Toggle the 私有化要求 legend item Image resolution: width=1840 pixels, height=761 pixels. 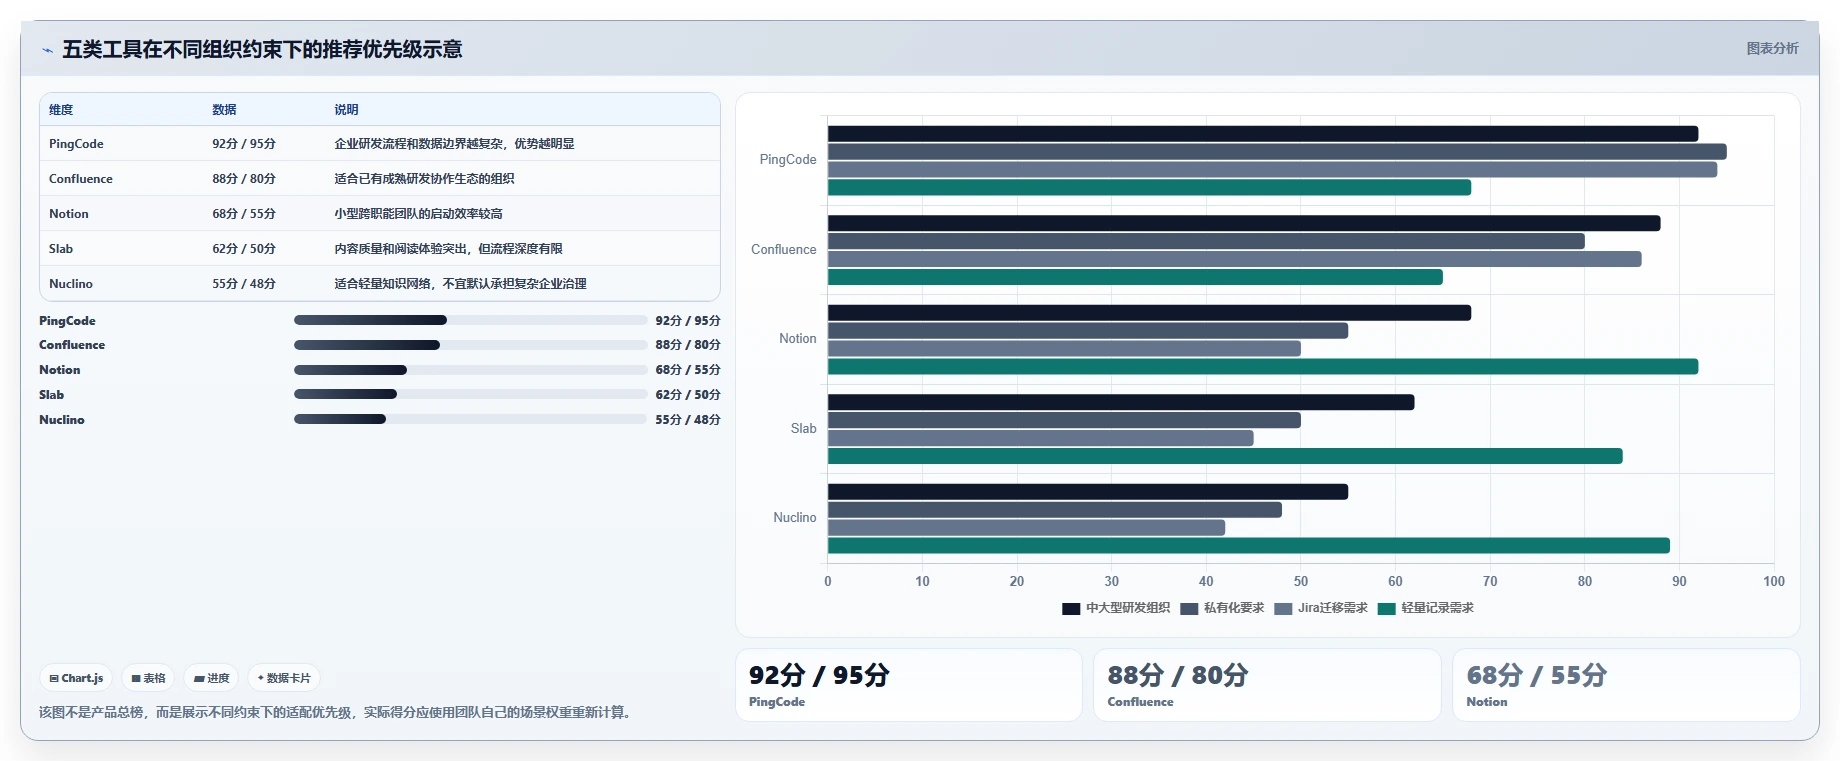pyautogui.click(x=1222, y=608)
